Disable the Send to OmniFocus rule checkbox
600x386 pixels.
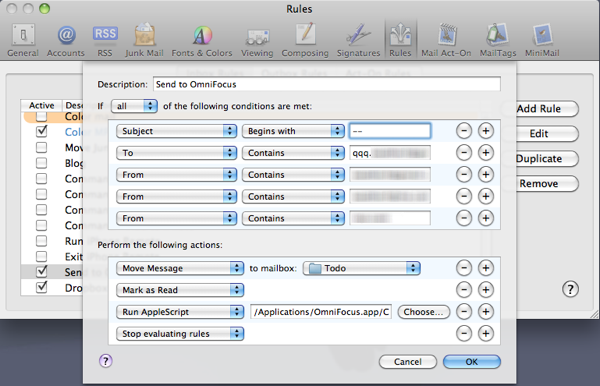pyautogui.click(x=41, y=272)
